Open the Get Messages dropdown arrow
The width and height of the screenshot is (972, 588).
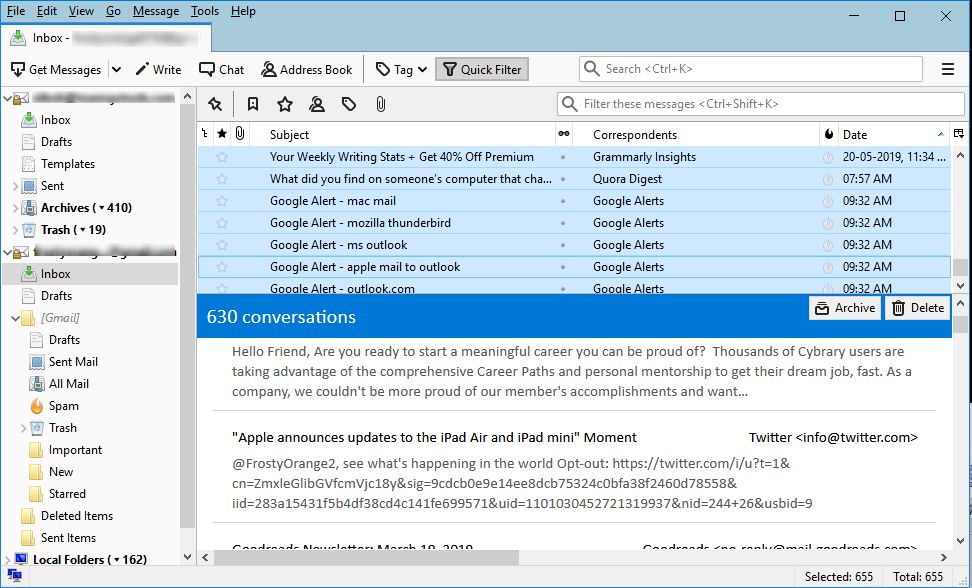117,69
